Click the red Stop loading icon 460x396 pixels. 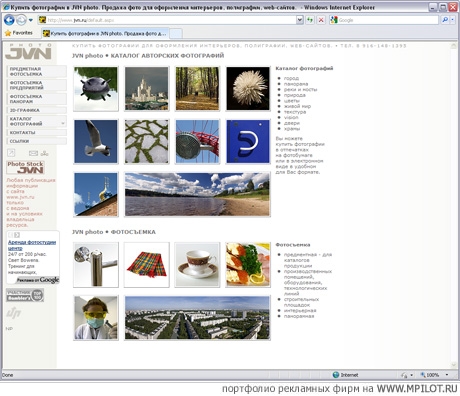coord(321,20)
